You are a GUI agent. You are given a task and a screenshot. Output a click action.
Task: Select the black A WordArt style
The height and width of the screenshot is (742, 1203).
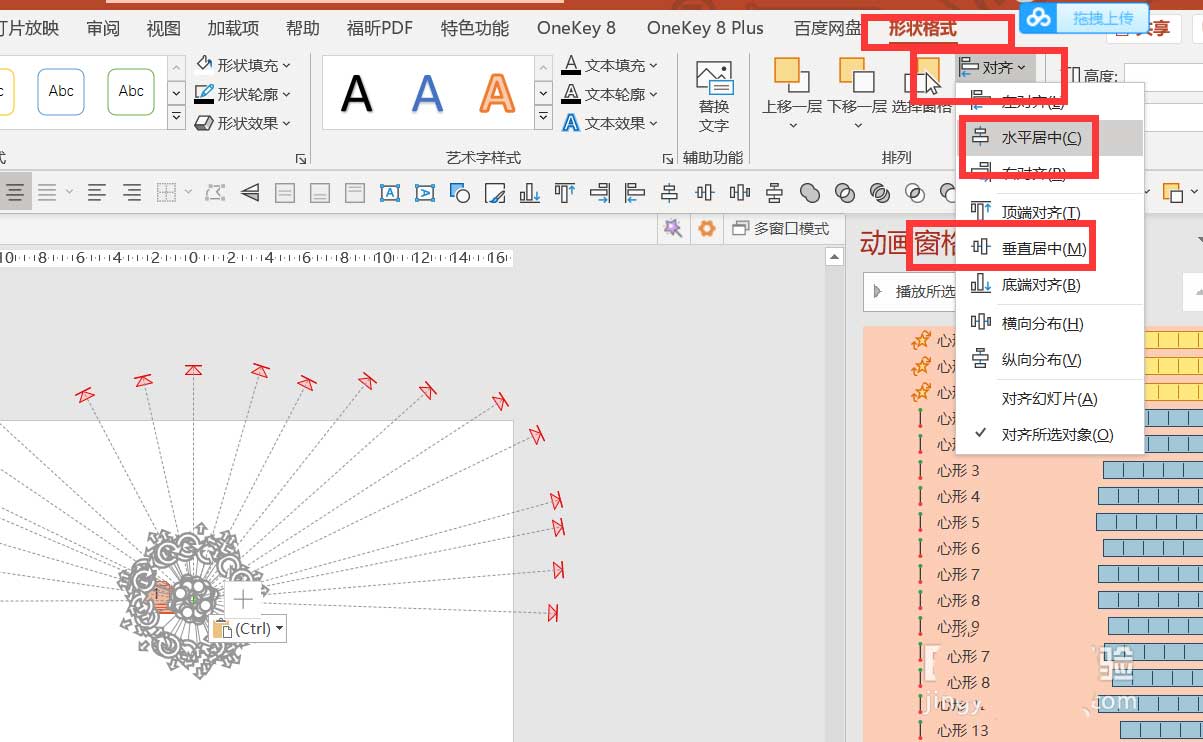[x=356, y=94]
